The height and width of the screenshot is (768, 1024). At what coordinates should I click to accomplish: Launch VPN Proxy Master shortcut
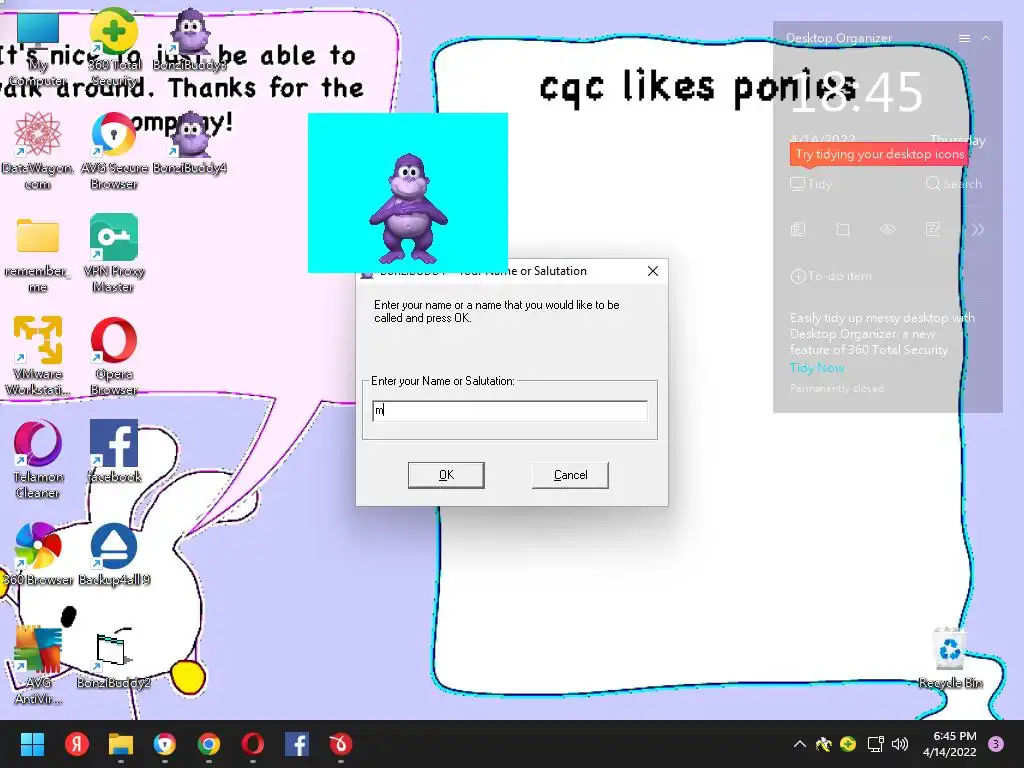(114, 253)
